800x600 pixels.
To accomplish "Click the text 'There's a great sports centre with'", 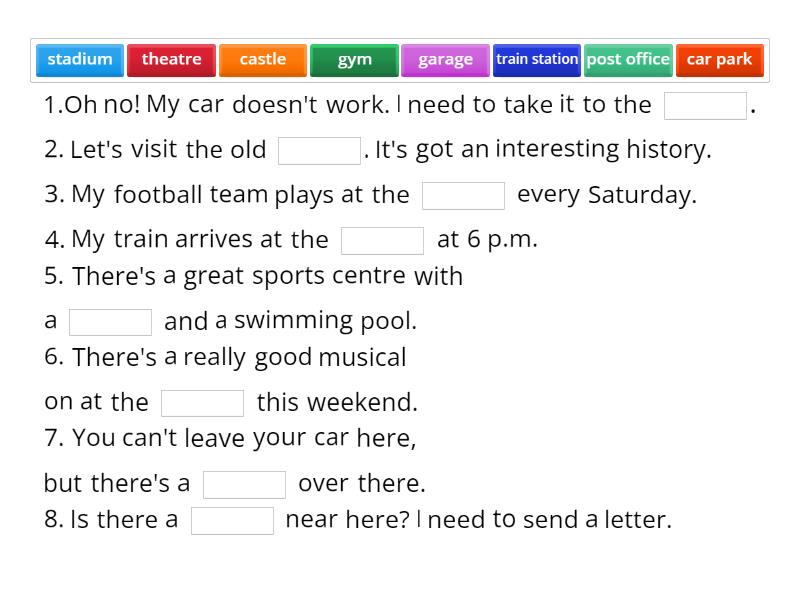I will [267, 276].
